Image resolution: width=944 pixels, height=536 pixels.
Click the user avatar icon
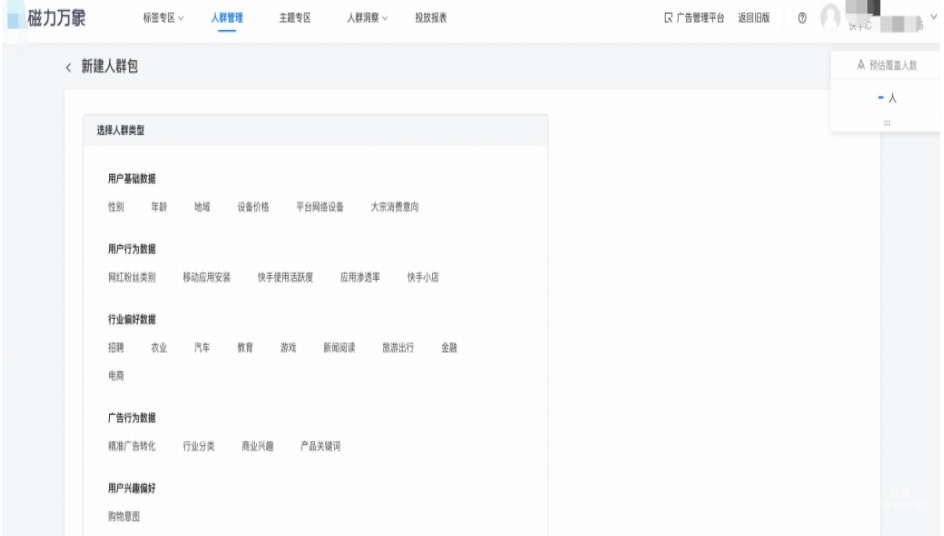click(830, 19)
